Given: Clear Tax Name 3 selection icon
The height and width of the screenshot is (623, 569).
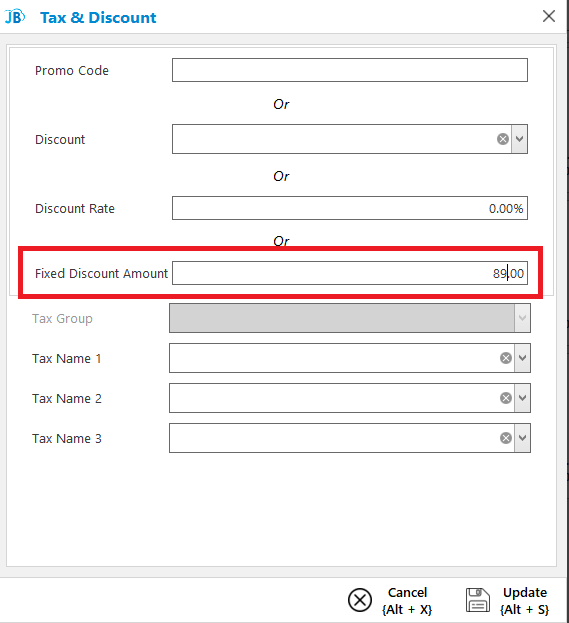Looking at the screenshot, I should pyautogui.click(x=505, y=438).
